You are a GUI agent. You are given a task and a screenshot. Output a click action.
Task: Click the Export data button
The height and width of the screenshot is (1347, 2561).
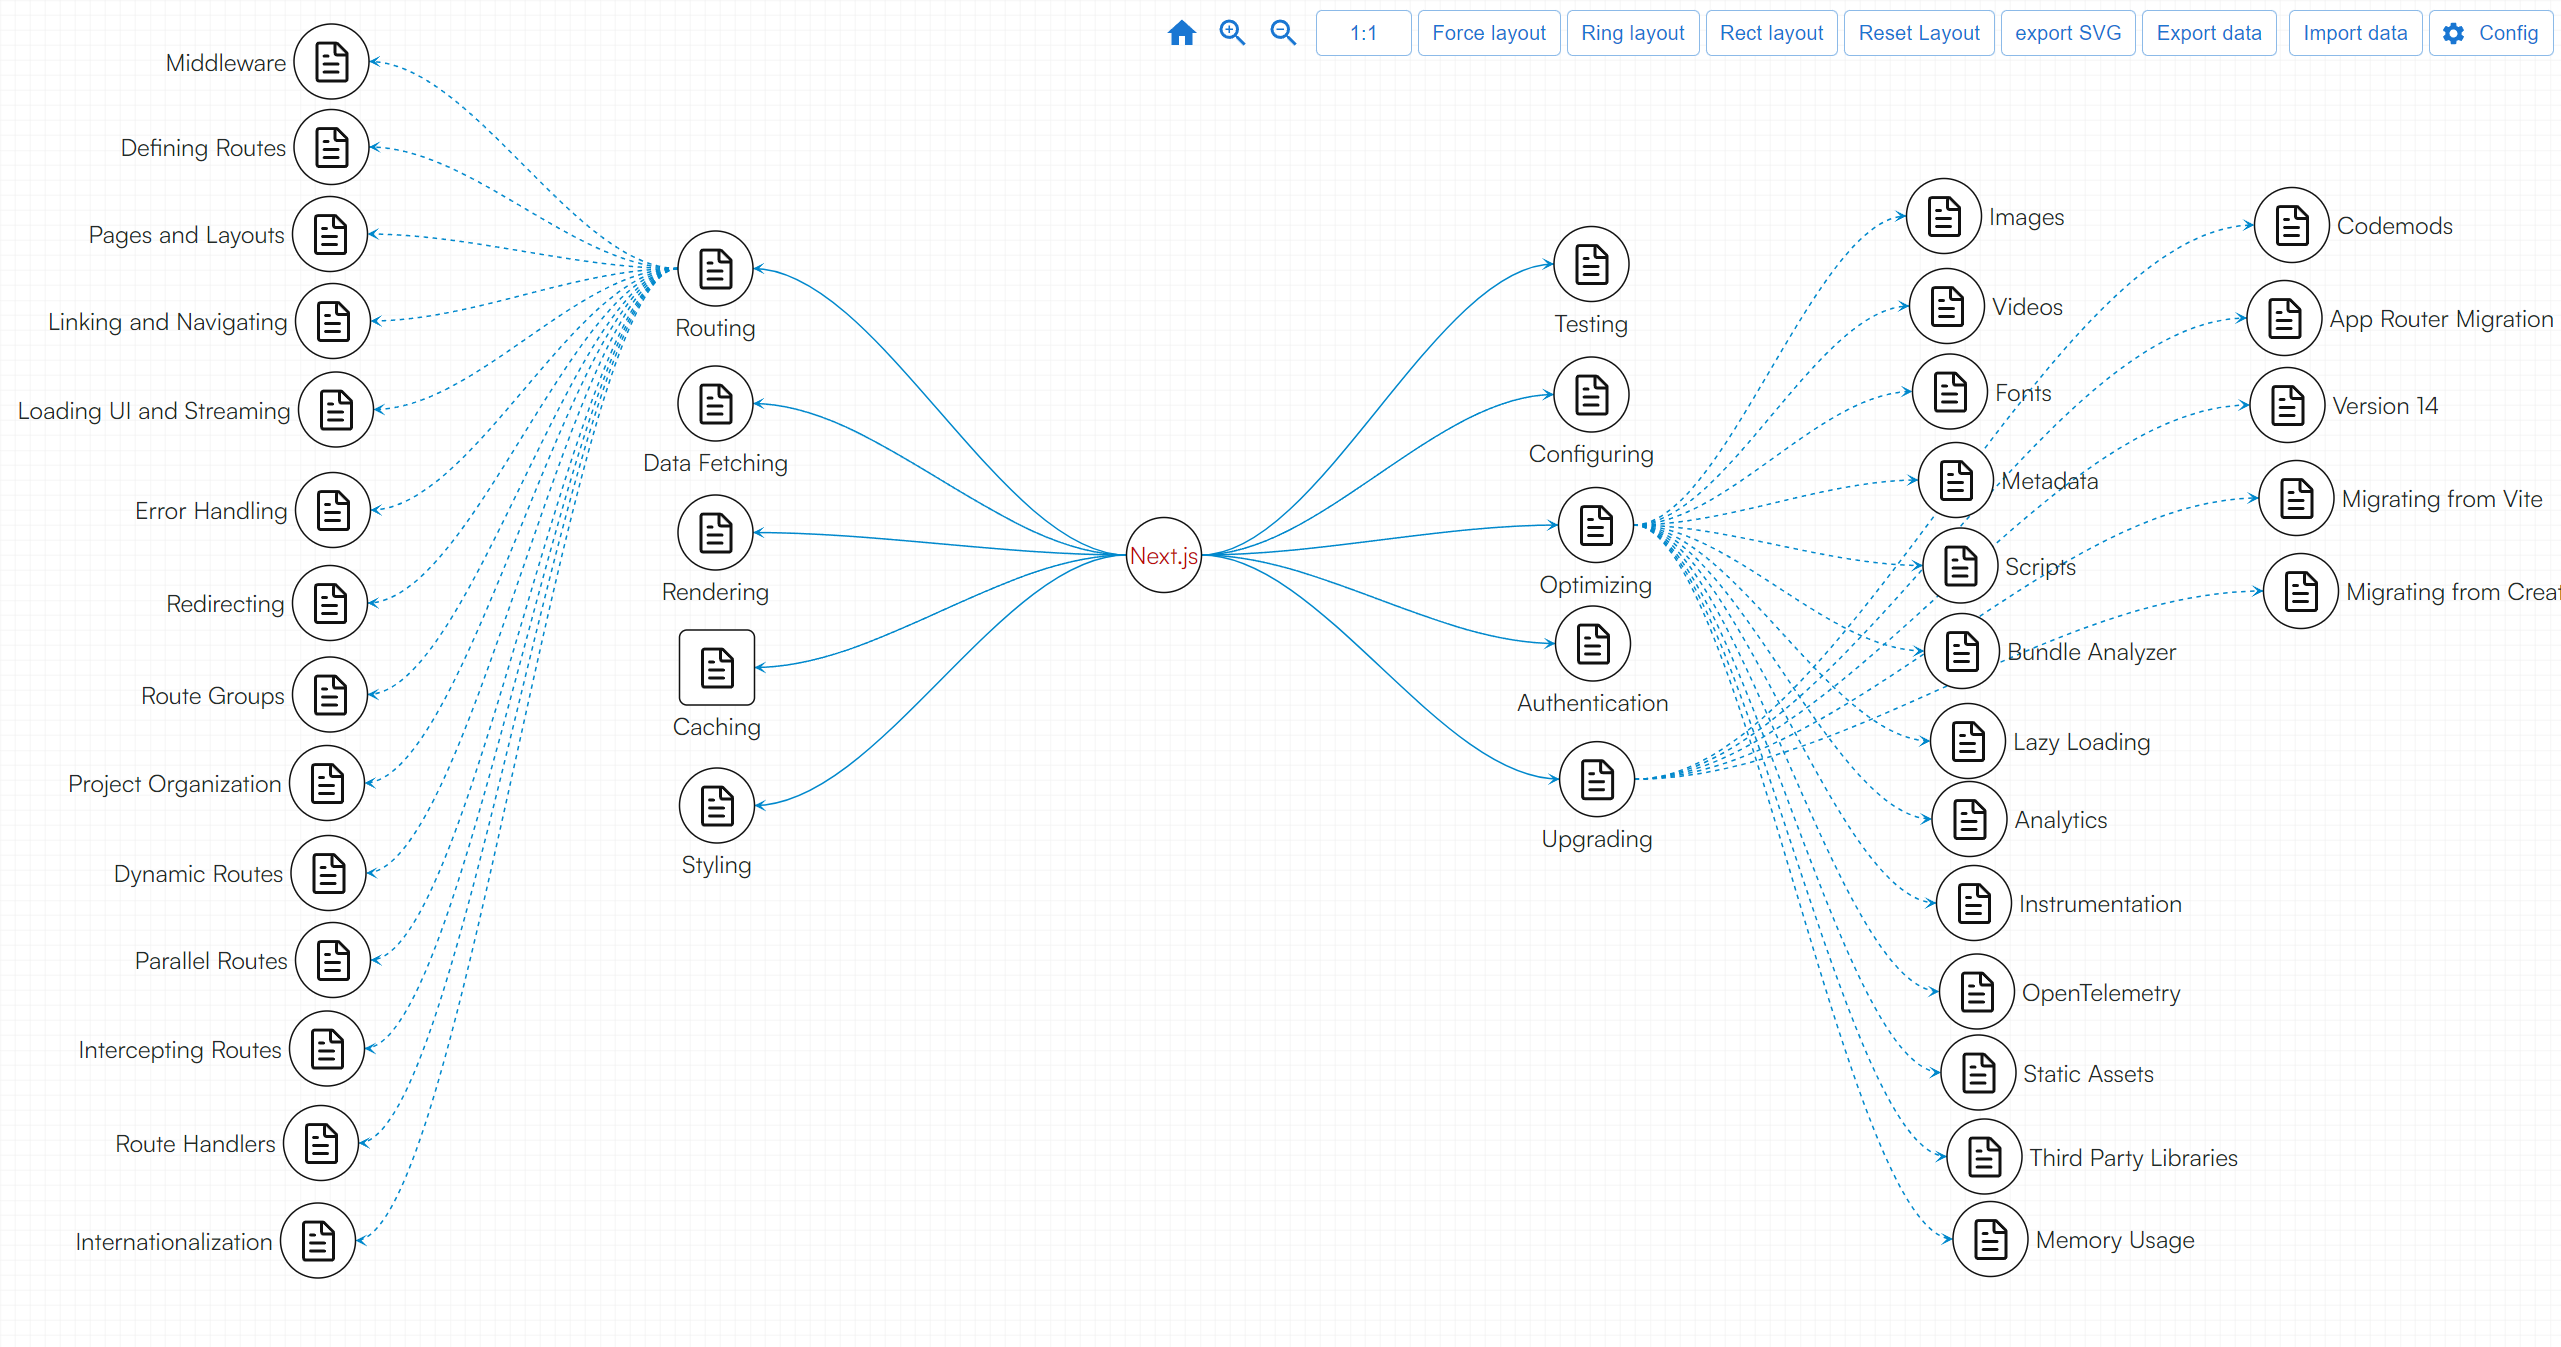pyautogui.click(x=2208, y=33)
